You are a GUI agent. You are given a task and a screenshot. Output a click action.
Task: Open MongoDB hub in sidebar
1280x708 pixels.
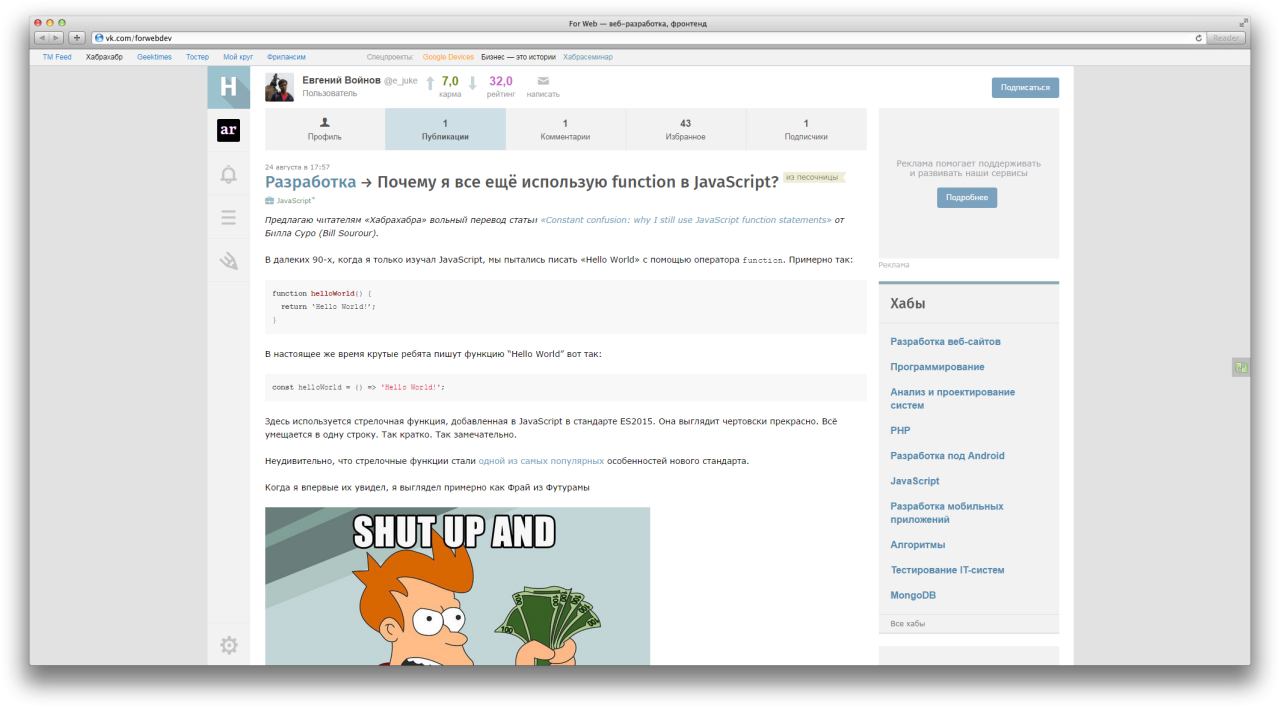(913, 595)
